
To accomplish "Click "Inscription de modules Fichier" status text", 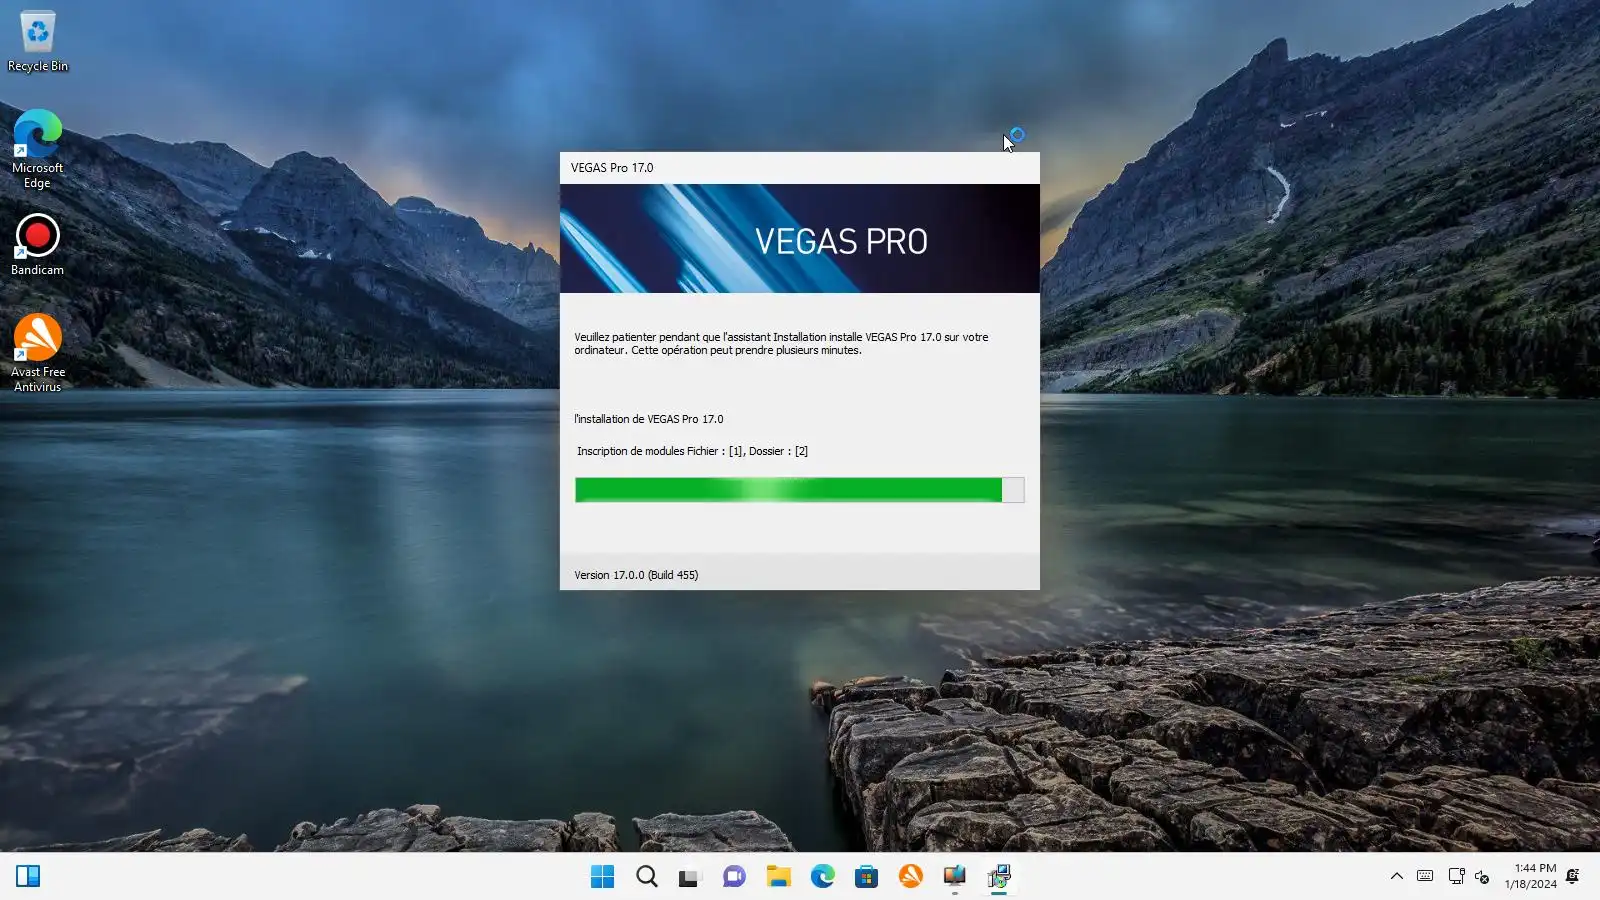I will tap(692, 451).
